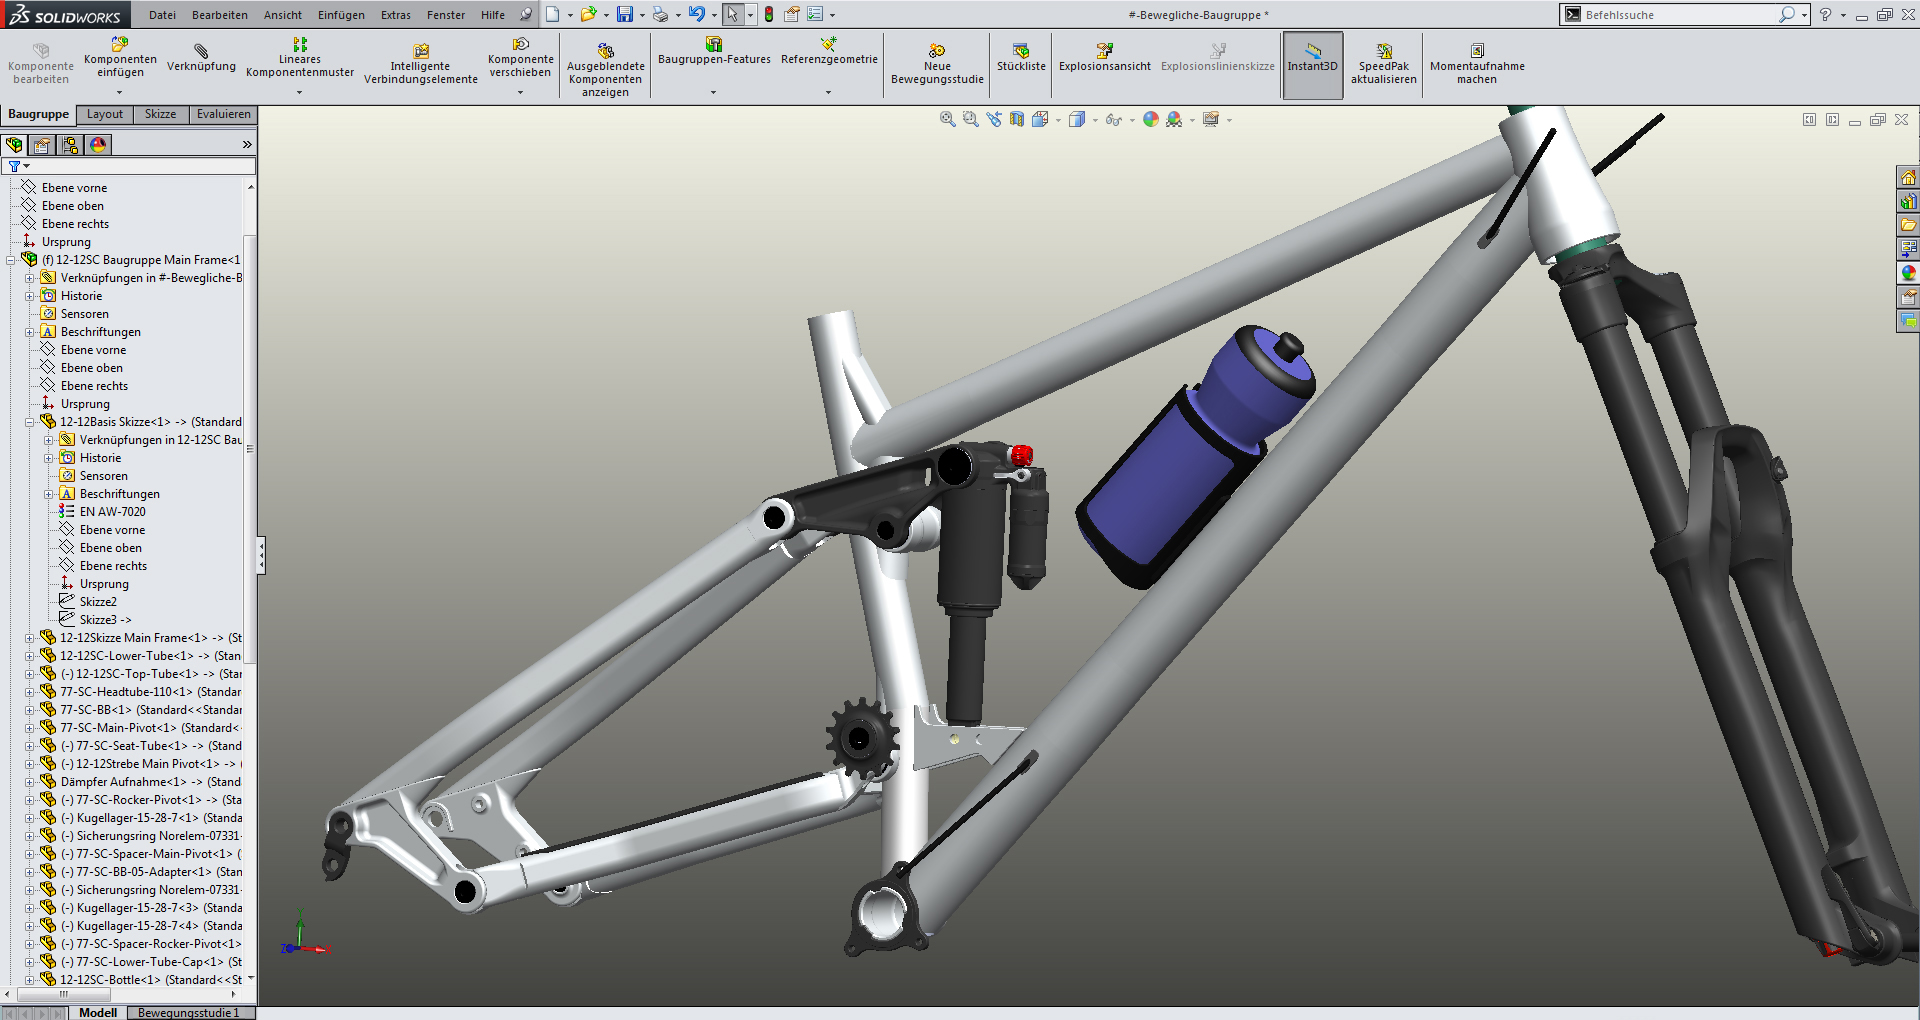Click the edit appearance sphere icon

[1151, 119]
